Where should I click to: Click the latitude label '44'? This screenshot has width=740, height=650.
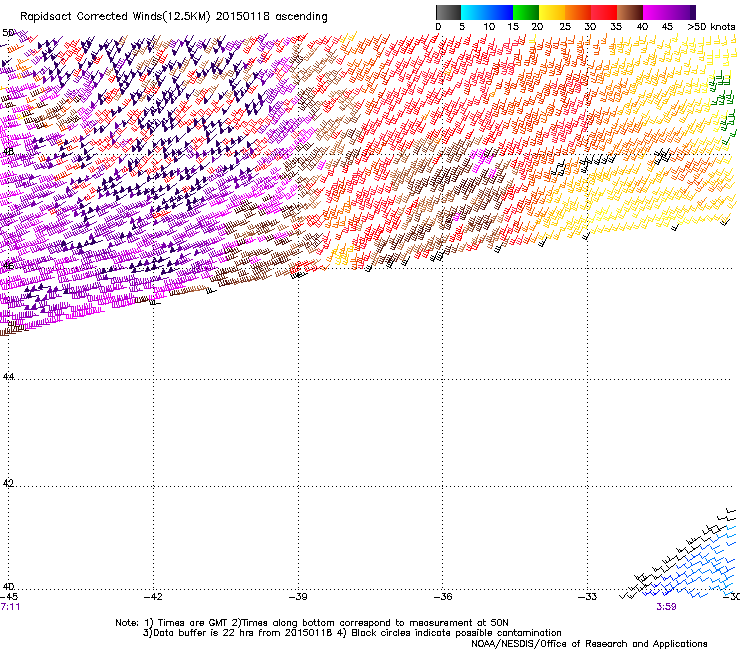click(x=8, y=377)
